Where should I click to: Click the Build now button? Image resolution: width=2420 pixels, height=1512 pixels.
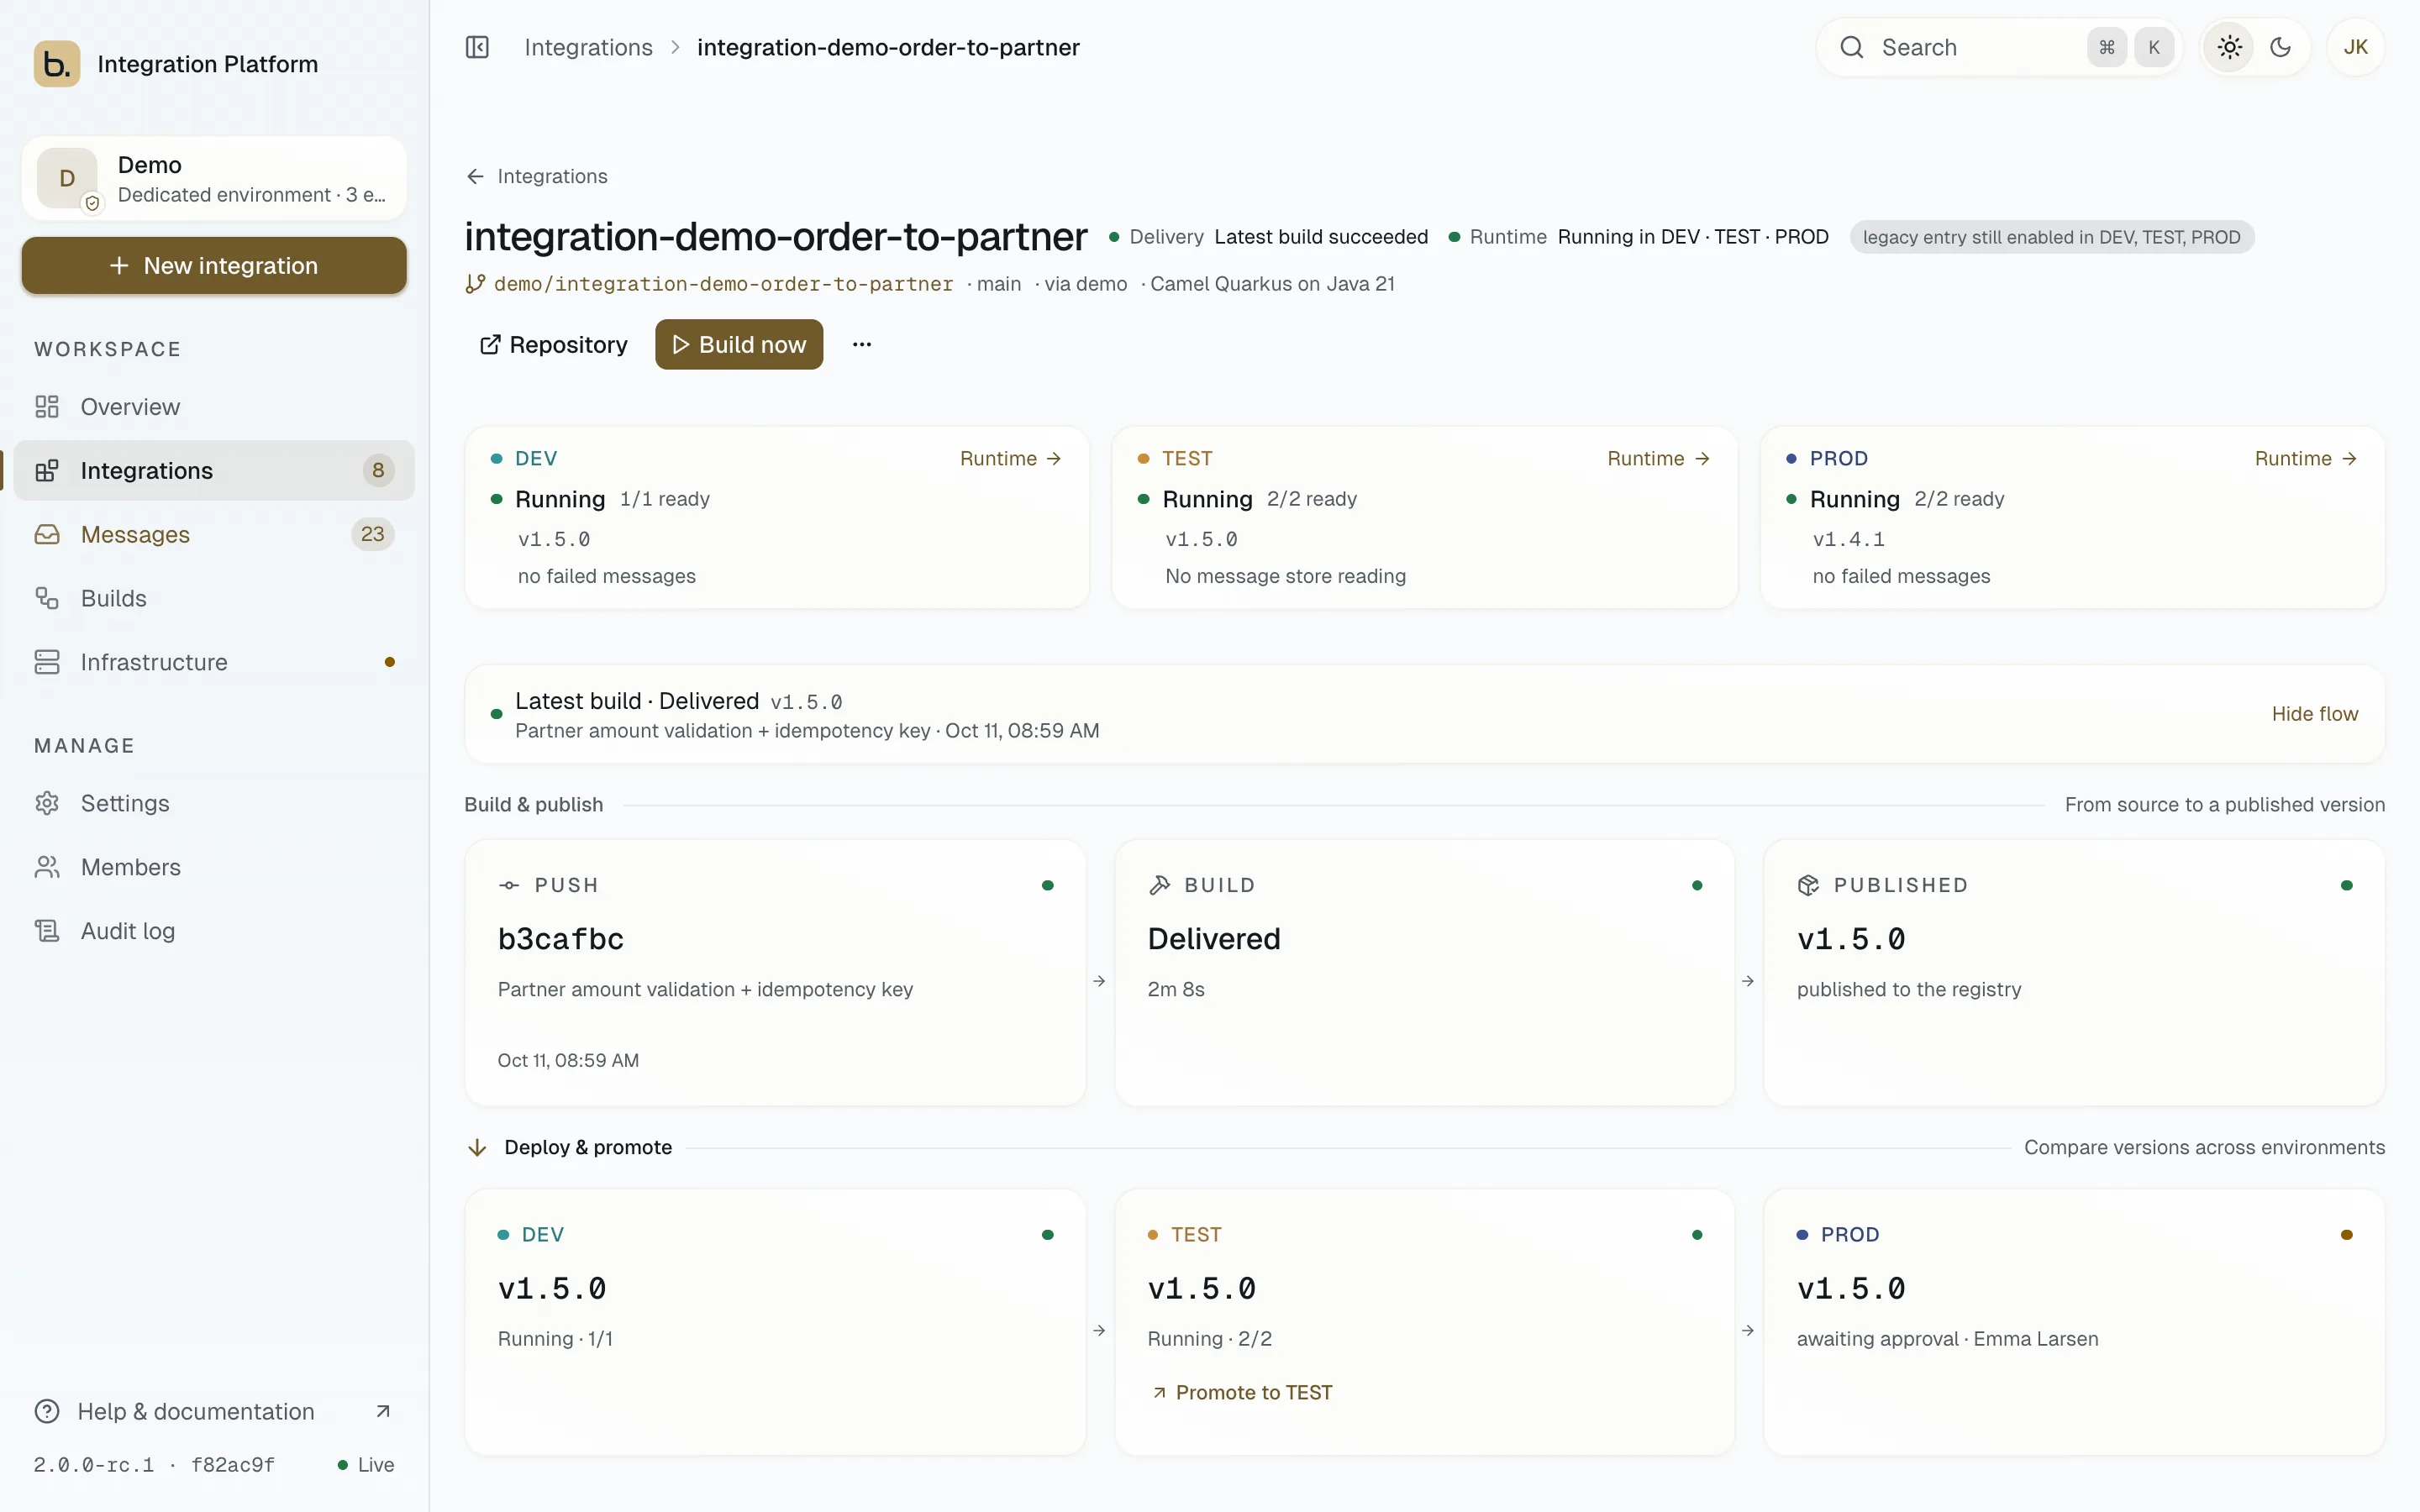(x=739, y=345)
